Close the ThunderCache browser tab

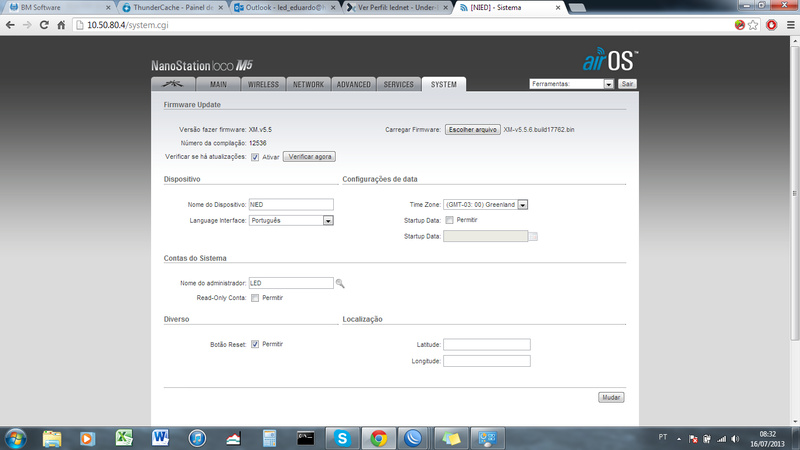pos(220,8)
